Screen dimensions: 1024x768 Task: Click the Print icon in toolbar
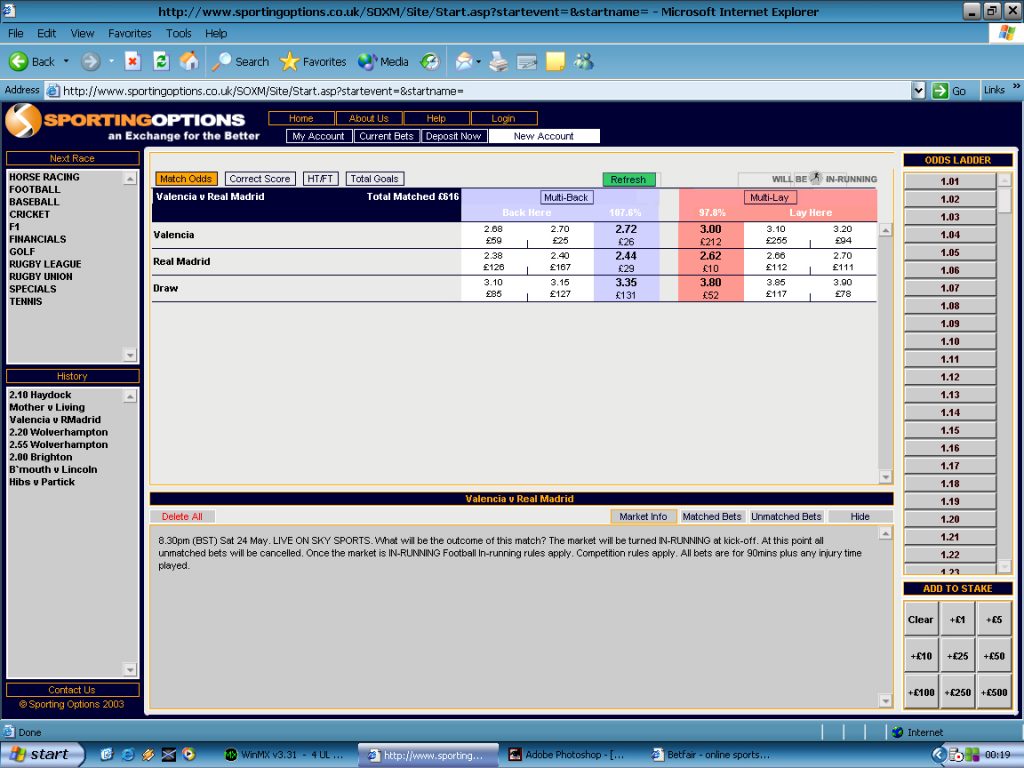(x=499, y=62)
